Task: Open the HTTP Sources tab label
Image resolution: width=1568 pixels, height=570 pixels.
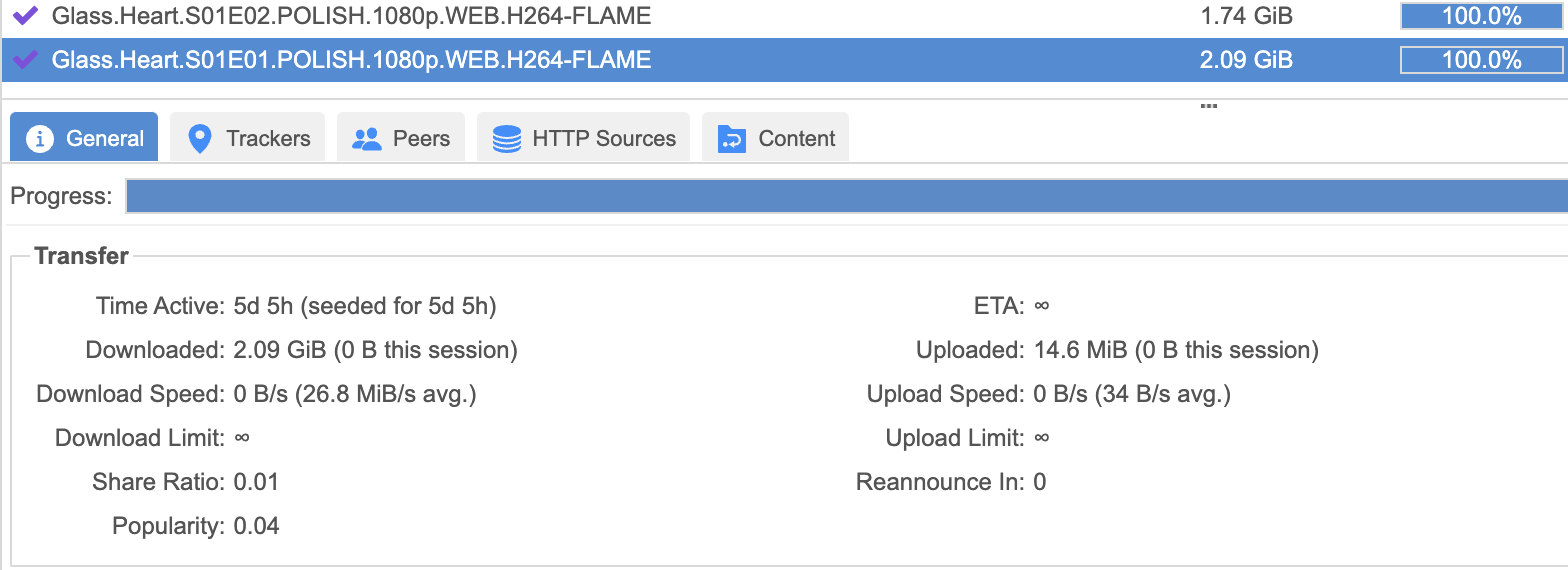Action: (x=604, y=139)
